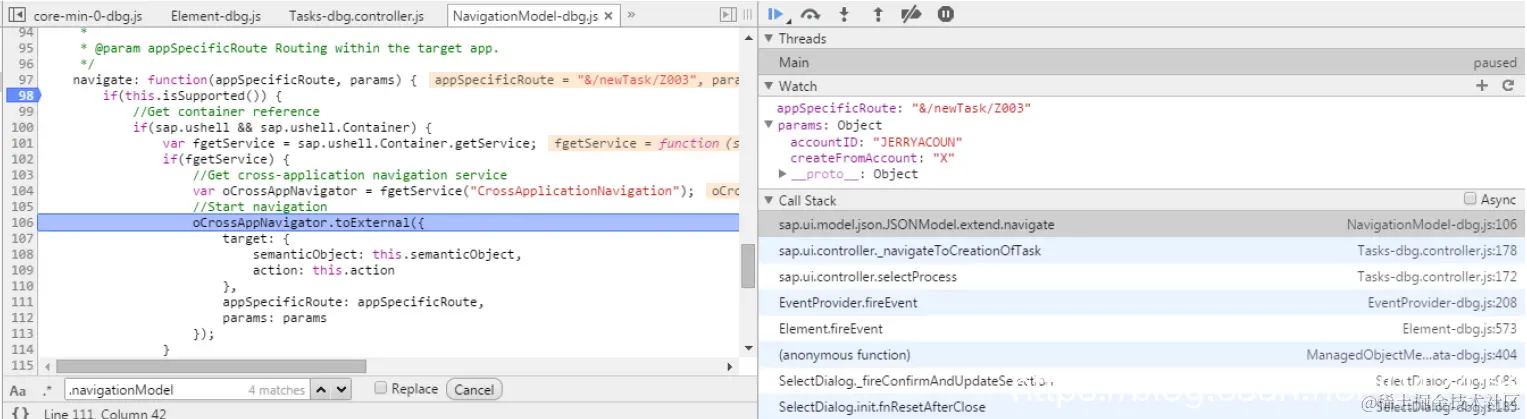Open the more tabs overflow chevron
This screenshot has width=1527, height=419.
pyautogui.click(x=631, y=15)
